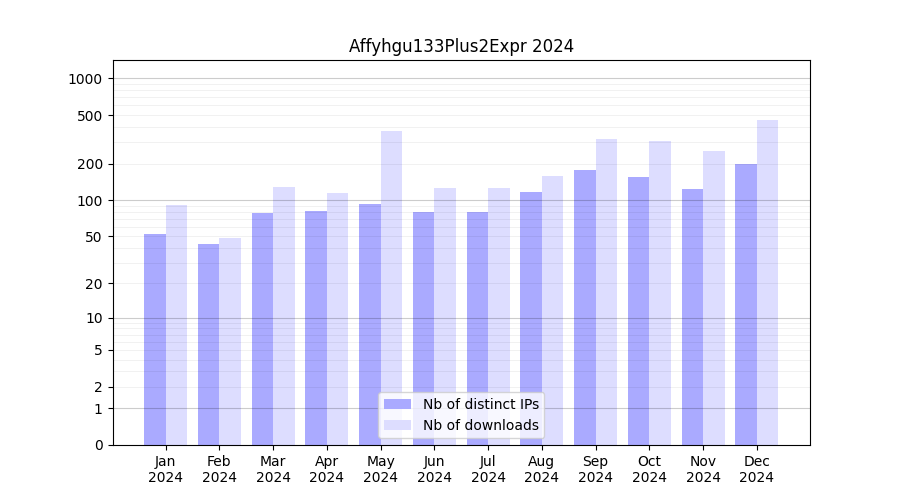Select the 'Nb of downloads' legend label
The width and height of the screenshot is (900, 500).
pos(480,425)
